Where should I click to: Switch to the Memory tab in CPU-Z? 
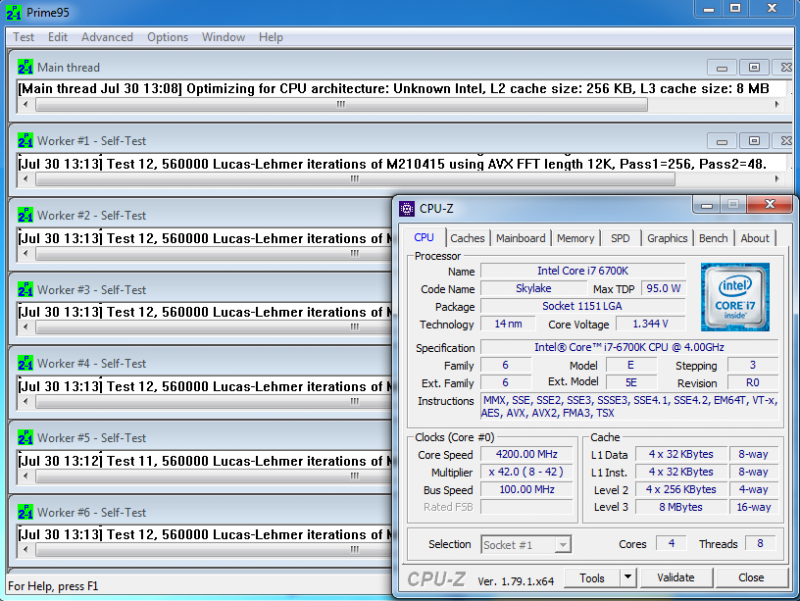point(576,238)
